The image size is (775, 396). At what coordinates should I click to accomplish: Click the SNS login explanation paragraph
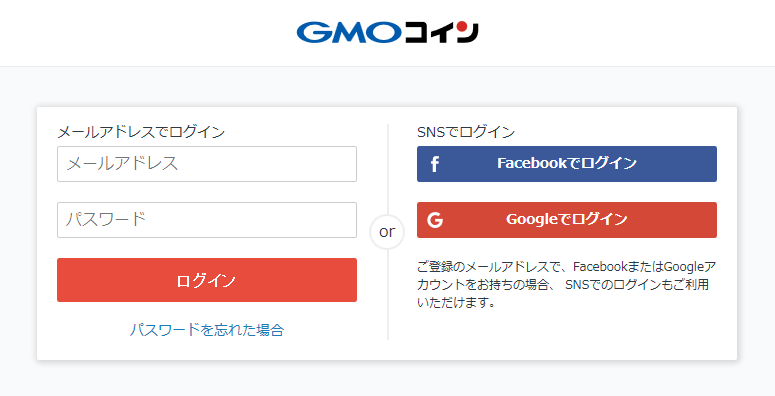[x=566, y=284]
